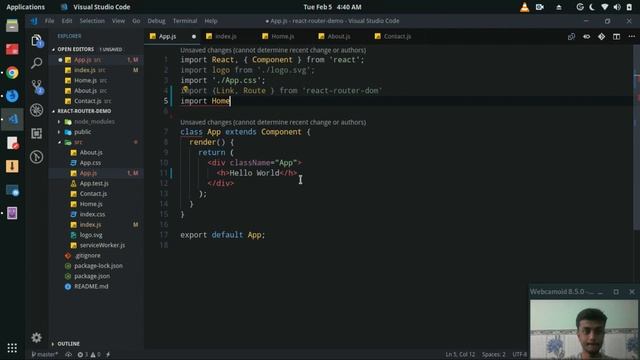Open the volume tray icon
640x360 pixels.
617,7
